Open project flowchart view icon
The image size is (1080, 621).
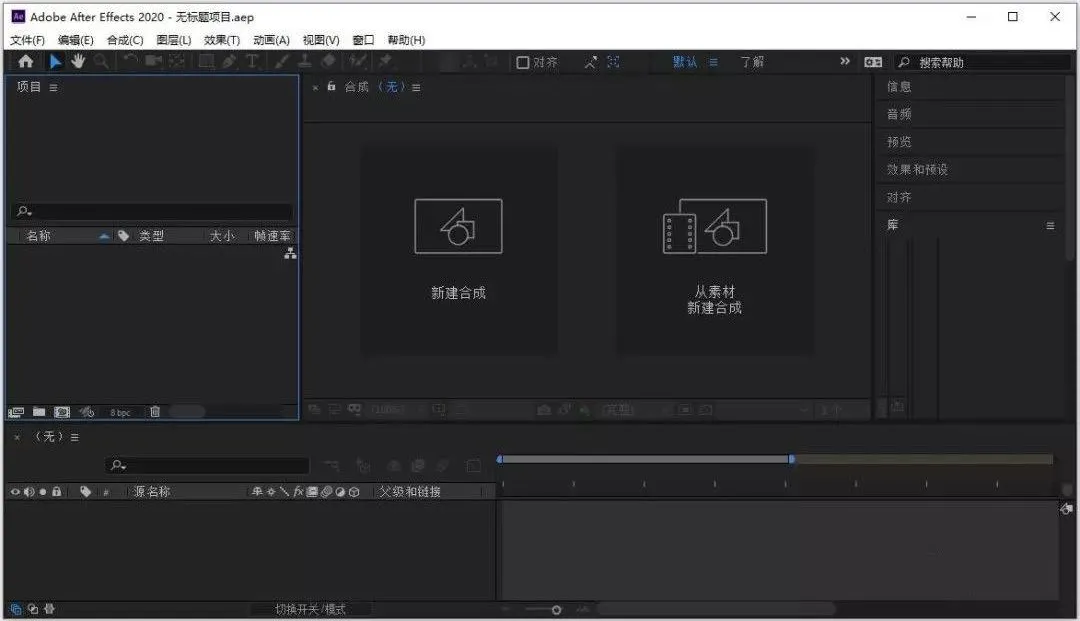(x=291, y=254)
